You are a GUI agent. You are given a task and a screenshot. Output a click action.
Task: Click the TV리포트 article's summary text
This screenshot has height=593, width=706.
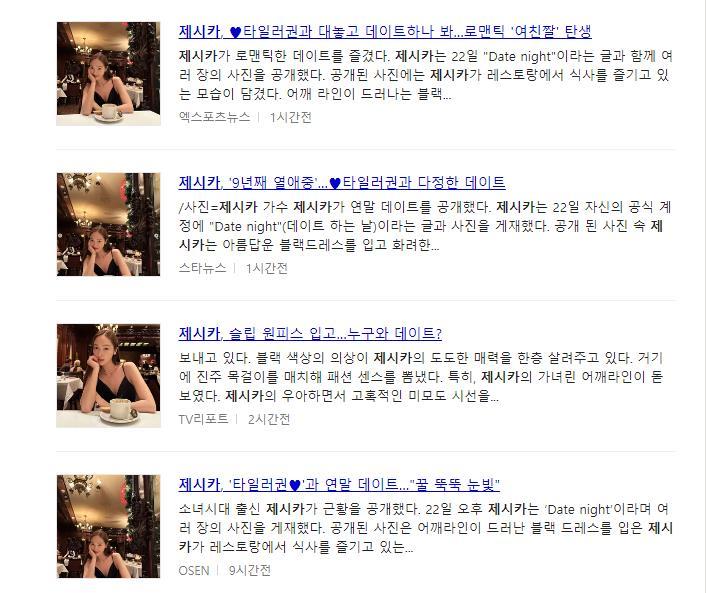click(421, 377)
